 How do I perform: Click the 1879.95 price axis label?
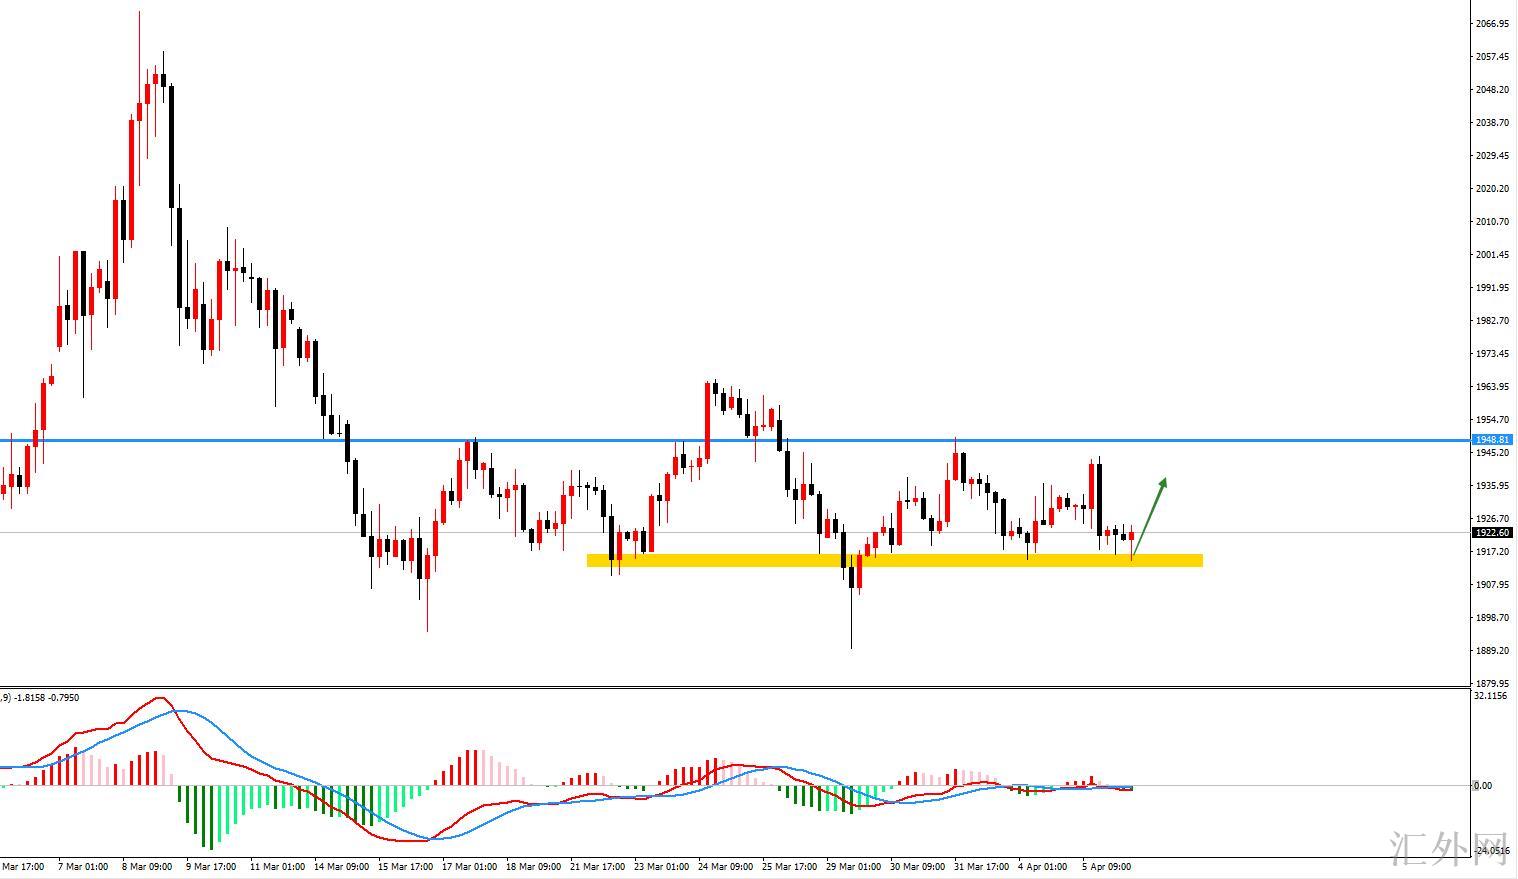(x=1492, y=684)
